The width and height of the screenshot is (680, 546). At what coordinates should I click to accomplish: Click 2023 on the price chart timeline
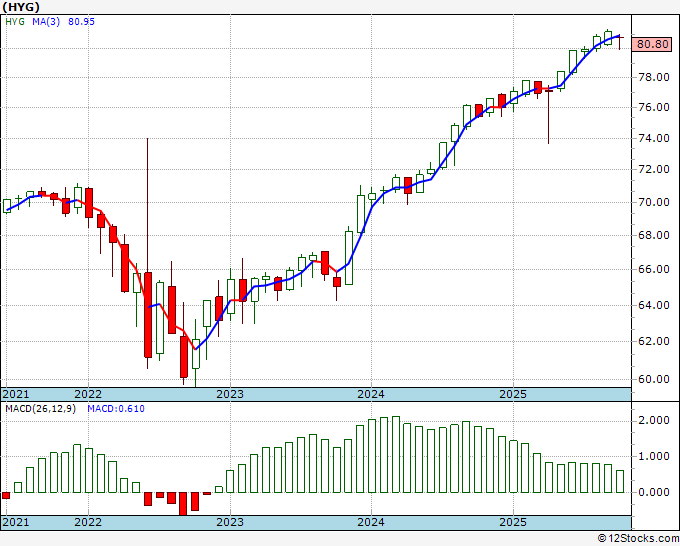pyautogui.click(x=230, y=394)
